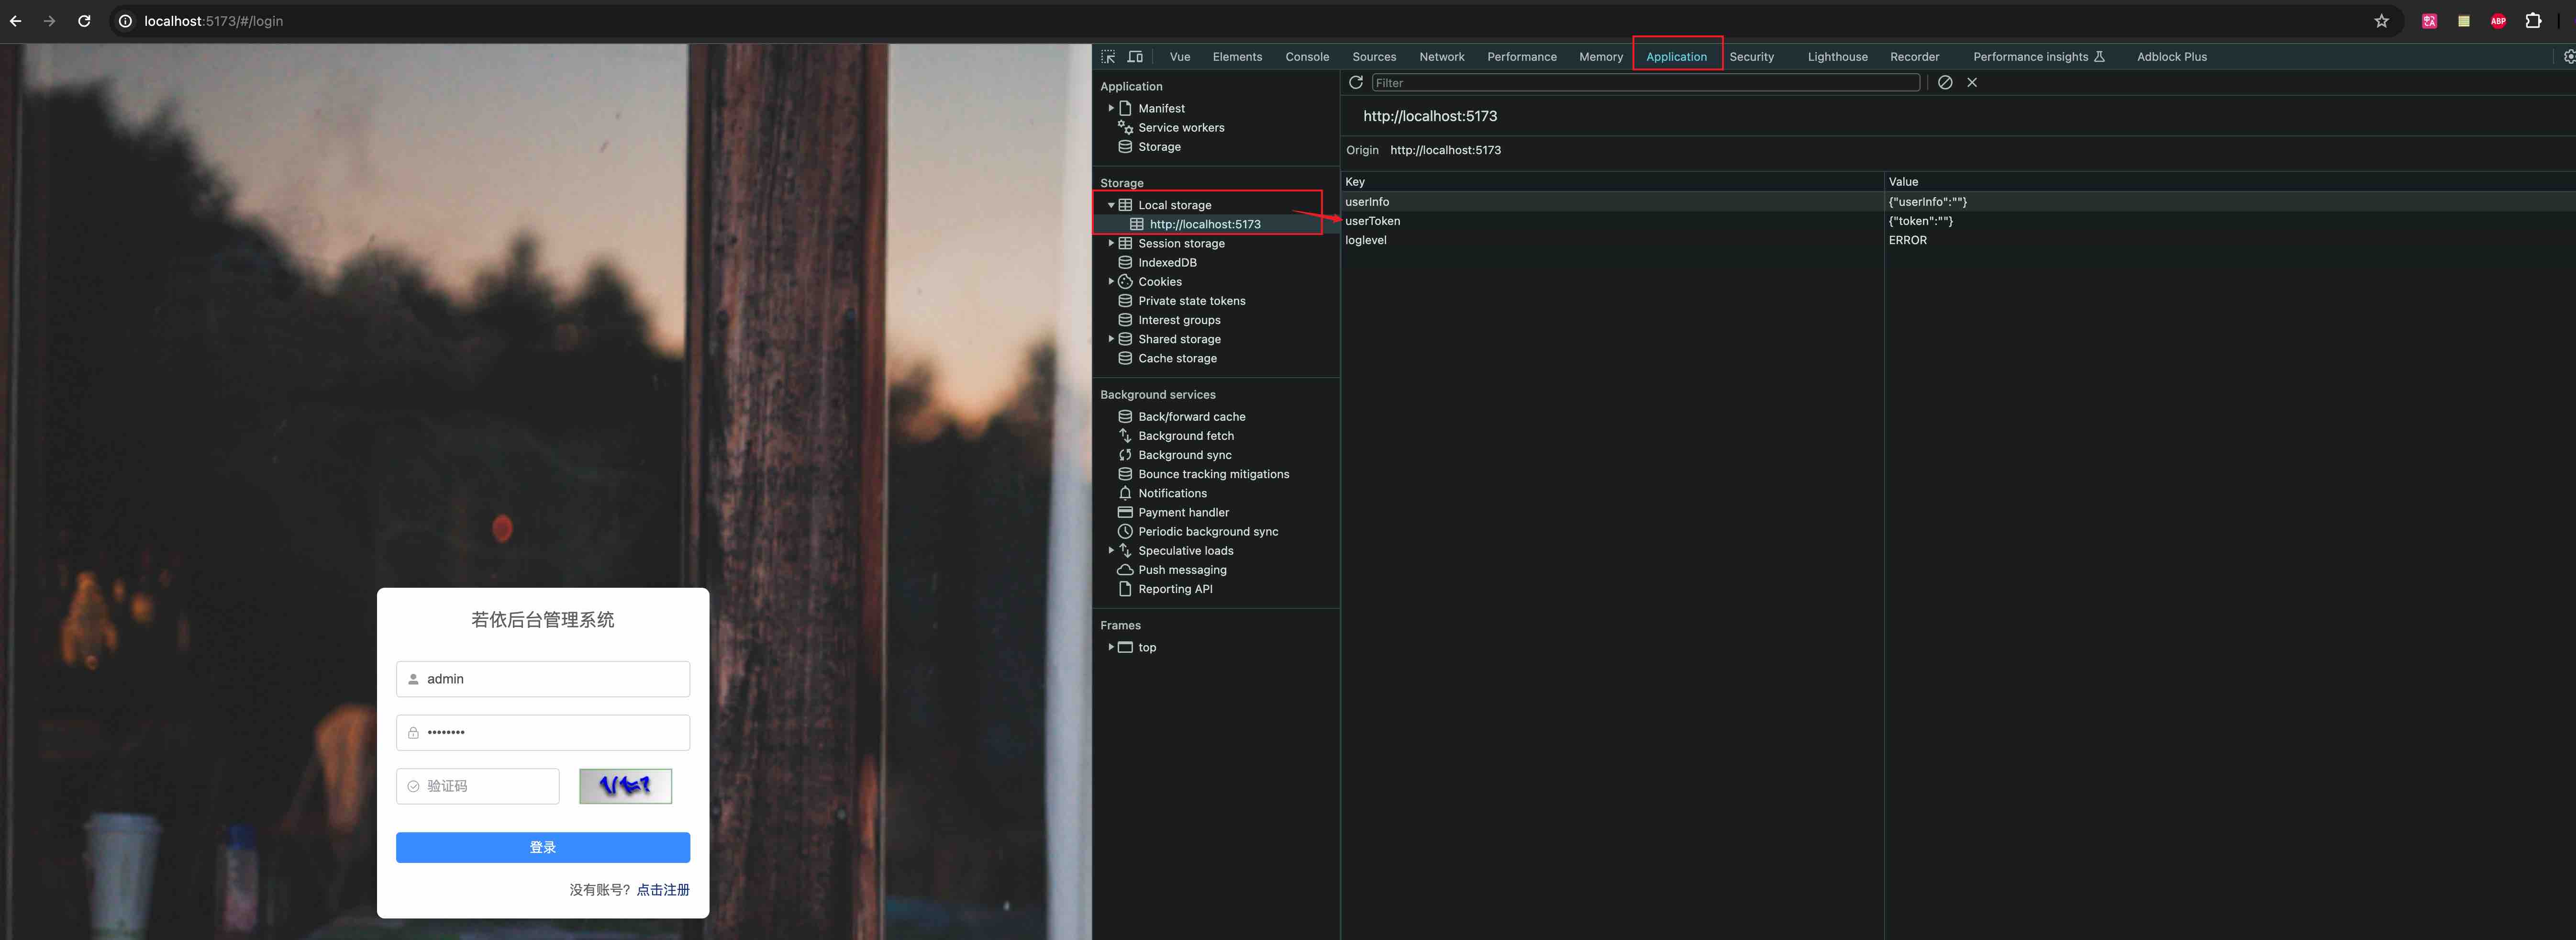Collapse the Local storage tree node

(1111, 205)
